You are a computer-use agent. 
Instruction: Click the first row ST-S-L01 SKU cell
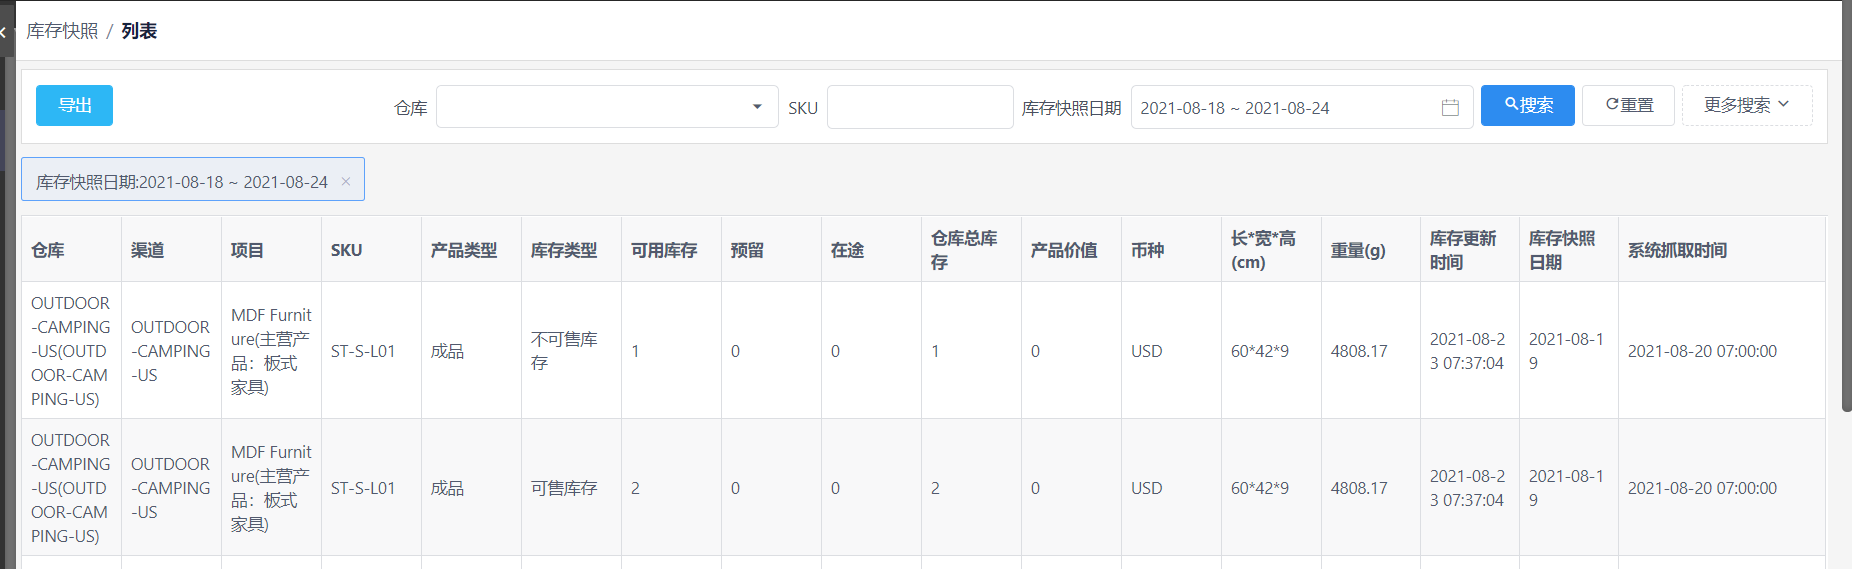(363, 351)
